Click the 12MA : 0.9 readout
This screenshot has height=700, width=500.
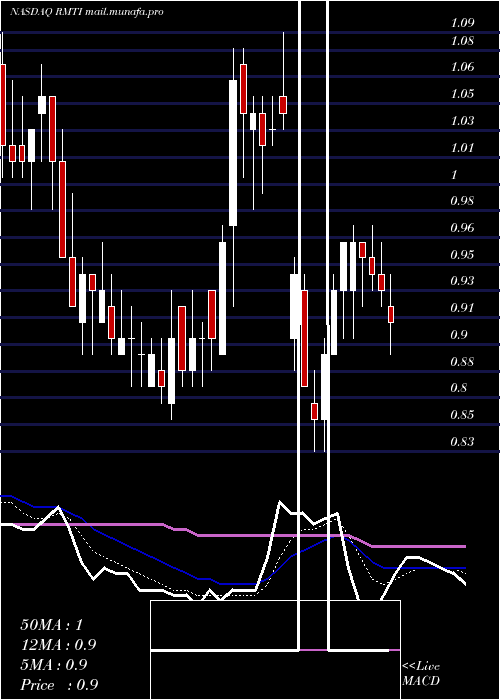click(58, 645)
